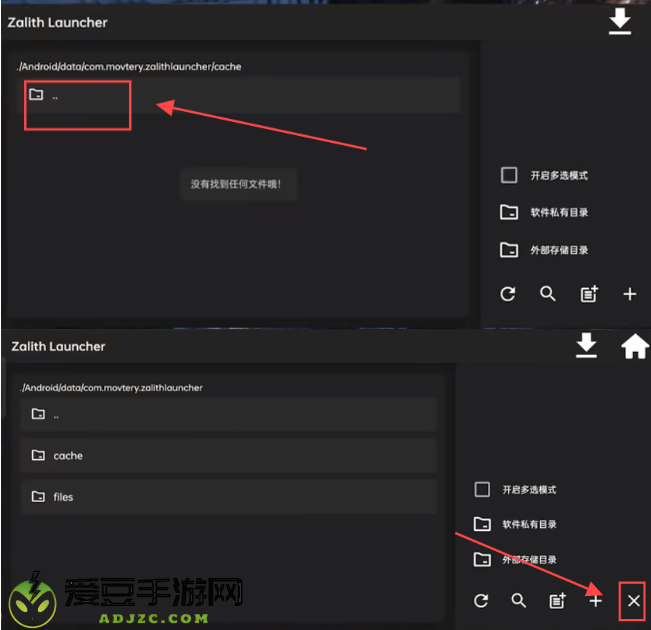Open the files folder
Image resolution: width=651 pixels, height=630 pixels.
229,497
